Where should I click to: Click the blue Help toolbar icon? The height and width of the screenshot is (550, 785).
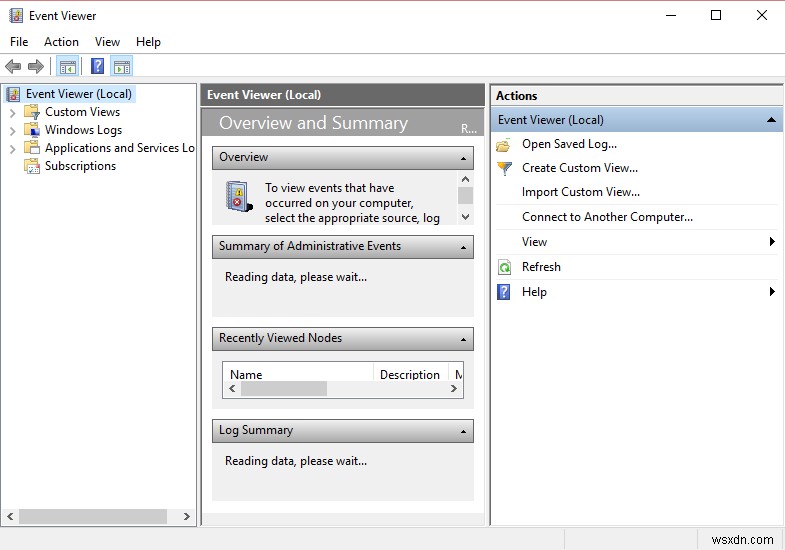97,66
